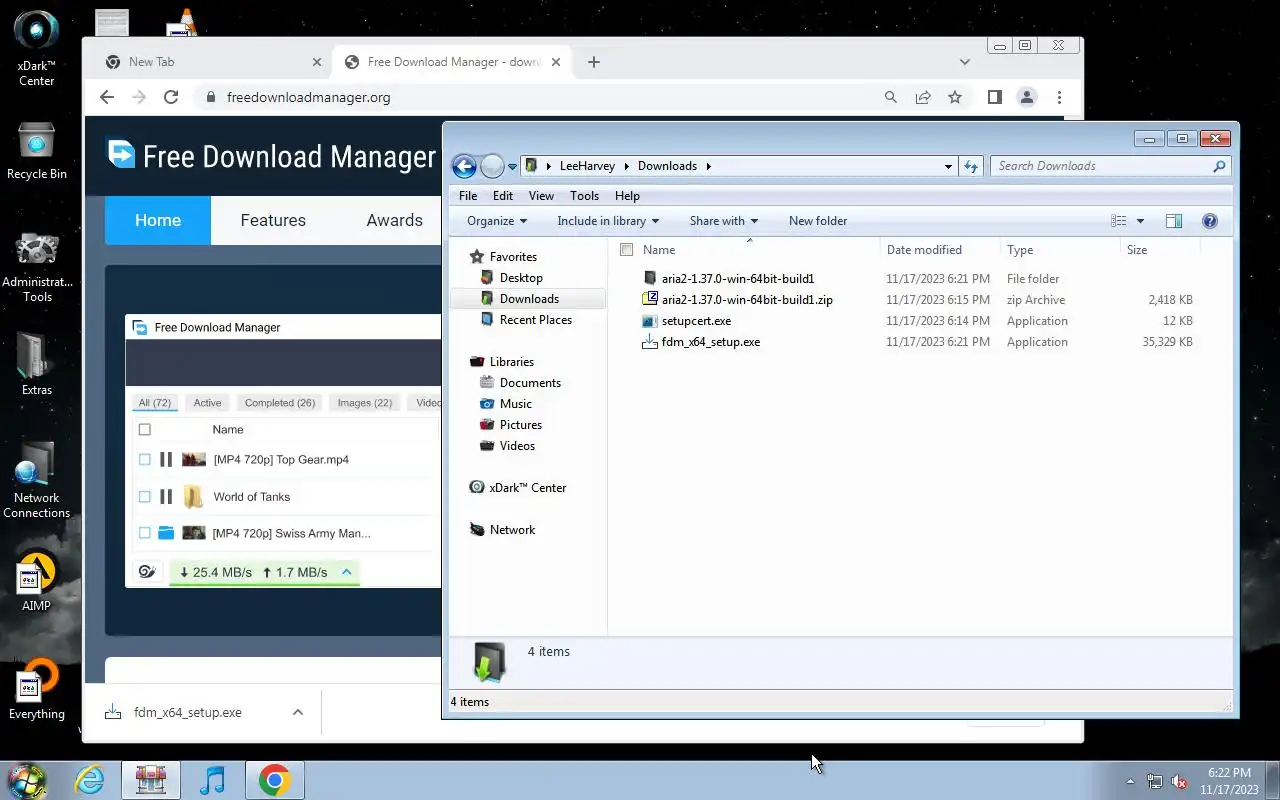Expand the views dropdown arrow

(1140, 221)
